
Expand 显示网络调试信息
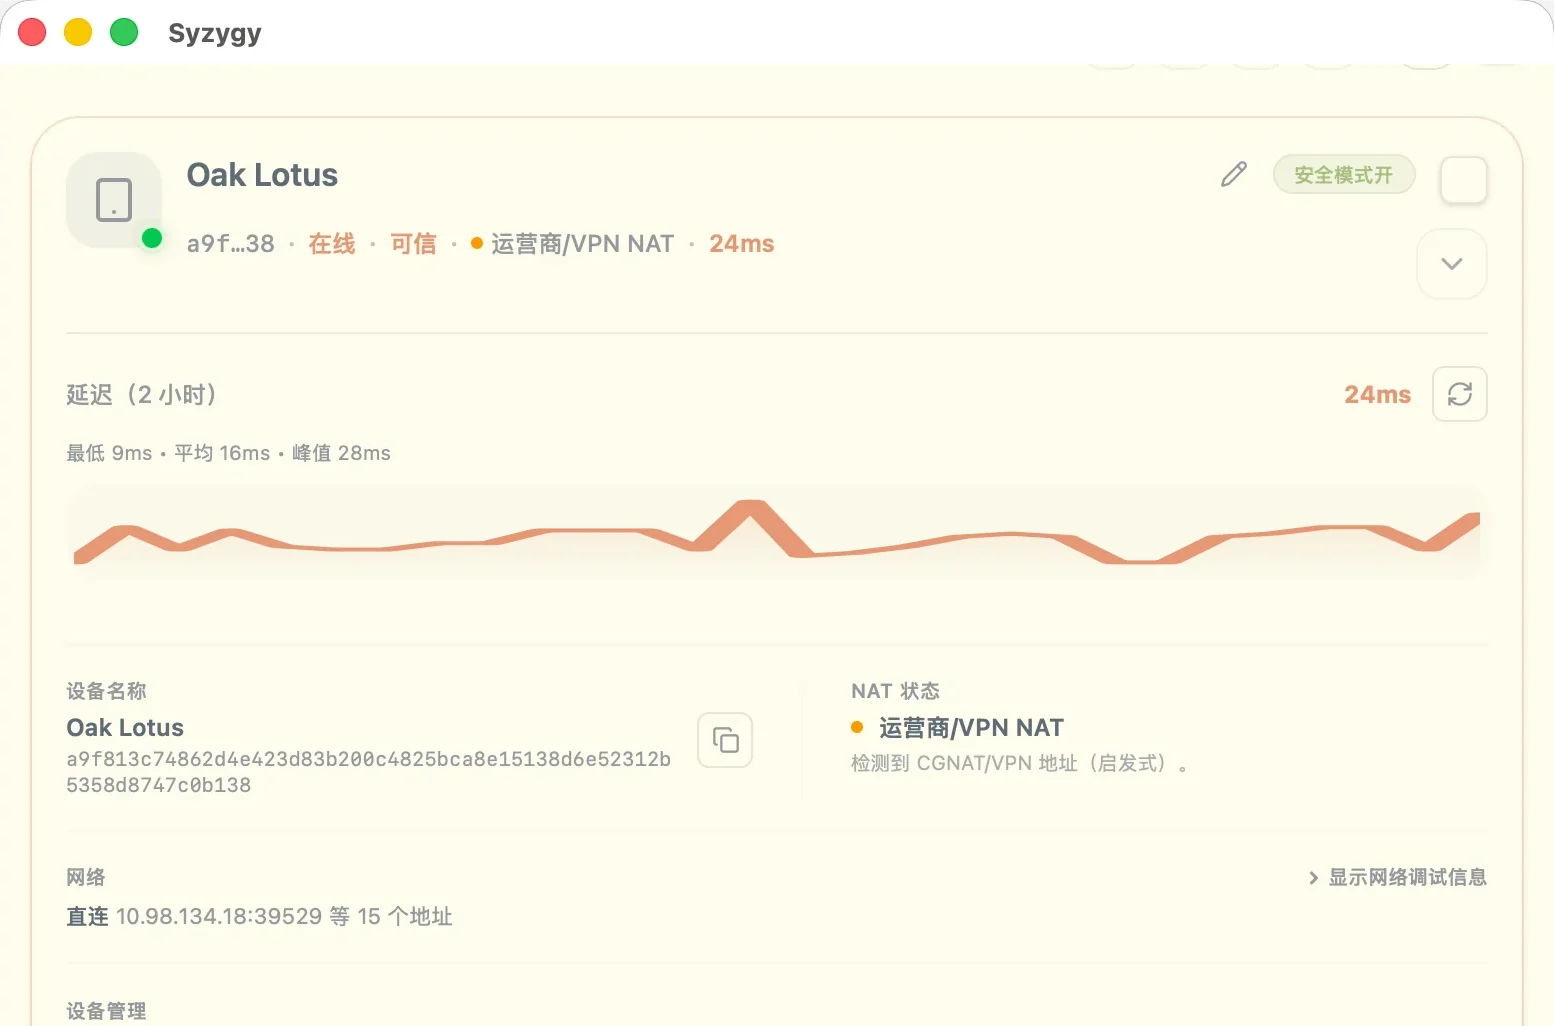coord(1398,877)
